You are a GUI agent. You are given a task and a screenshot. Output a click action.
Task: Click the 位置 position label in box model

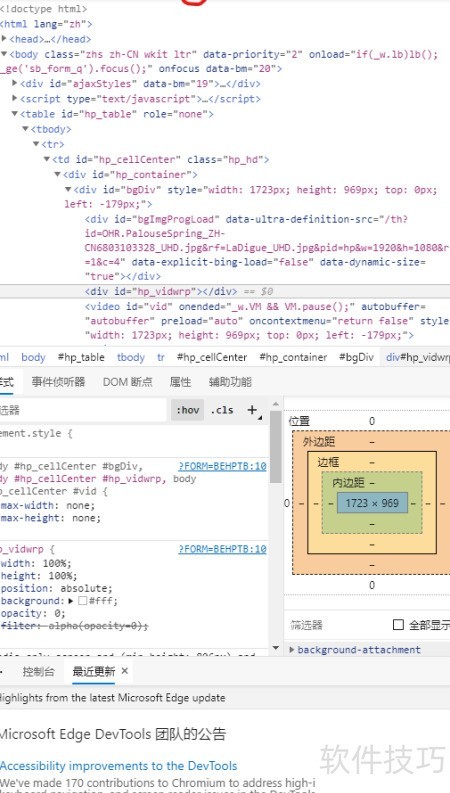(299, 421)
